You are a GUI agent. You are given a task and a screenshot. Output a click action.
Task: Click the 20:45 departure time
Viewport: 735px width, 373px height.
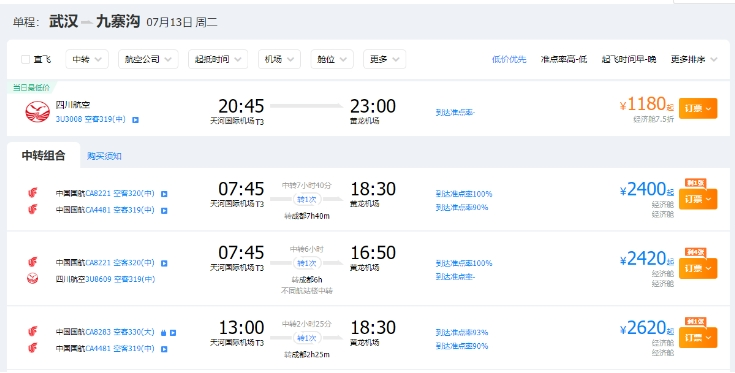241,106
